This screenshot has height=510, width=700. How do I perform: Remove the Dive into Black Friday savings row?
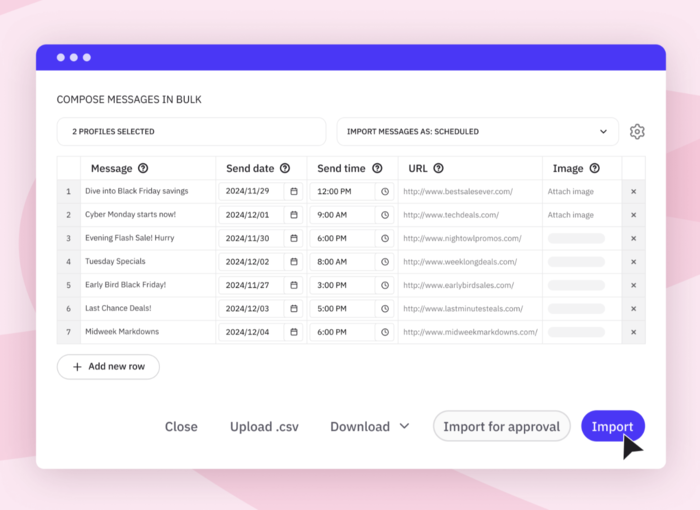pyautogui.click(x=633, y=192)
